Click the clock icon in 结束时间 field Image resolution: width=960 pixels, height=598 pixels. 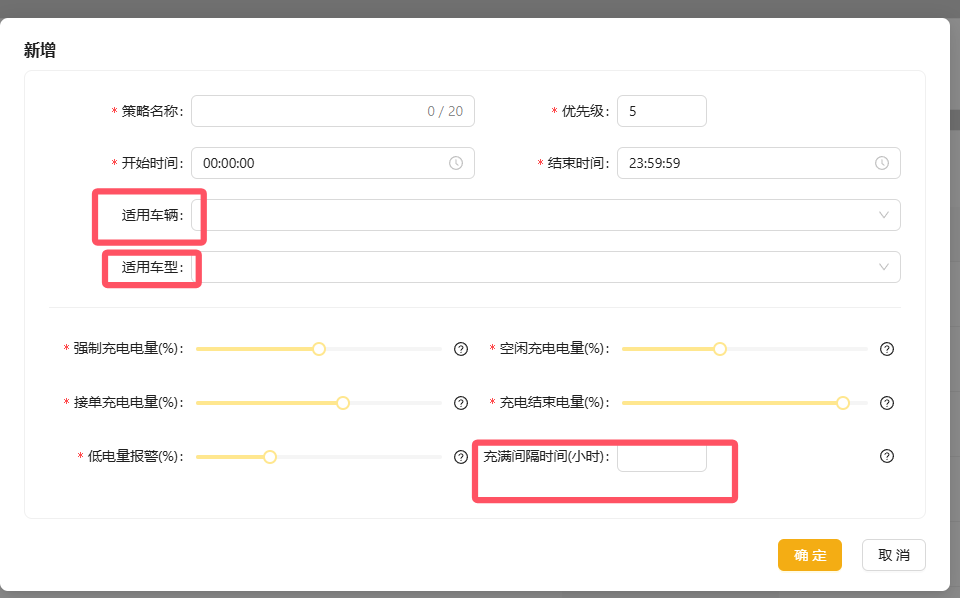(882, 163)
